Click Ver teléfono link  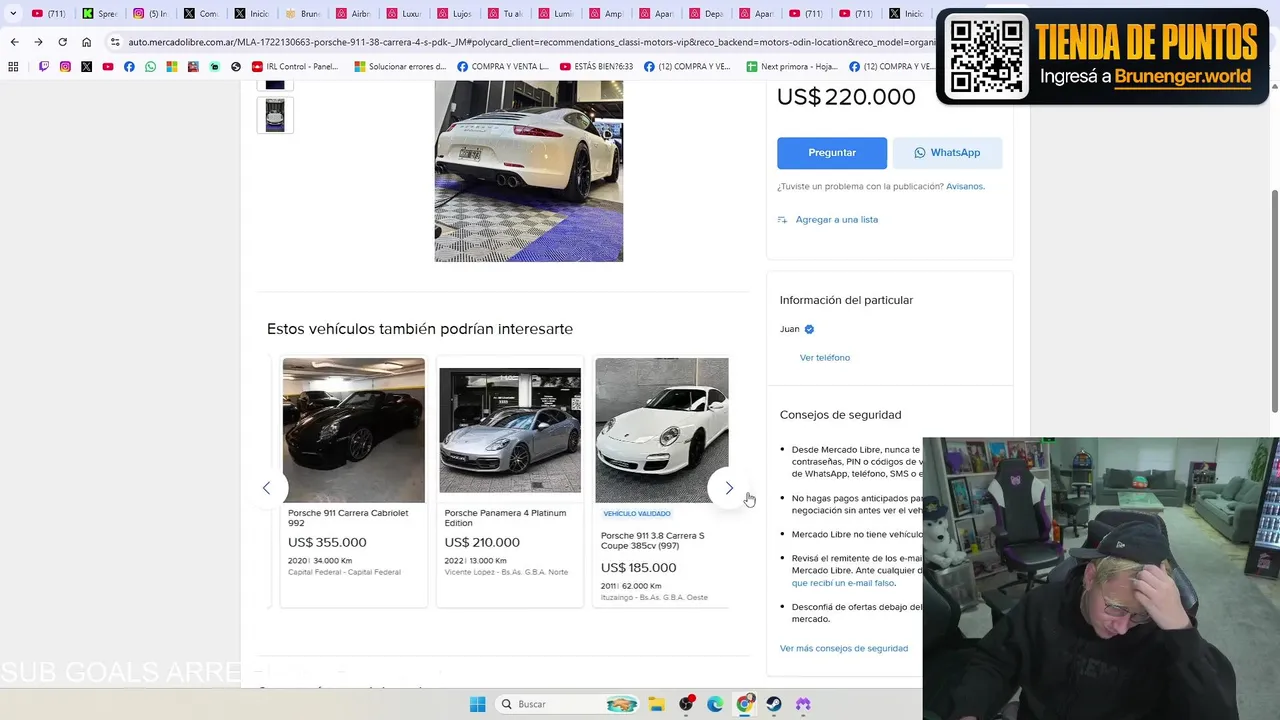(x=825, y=357)
